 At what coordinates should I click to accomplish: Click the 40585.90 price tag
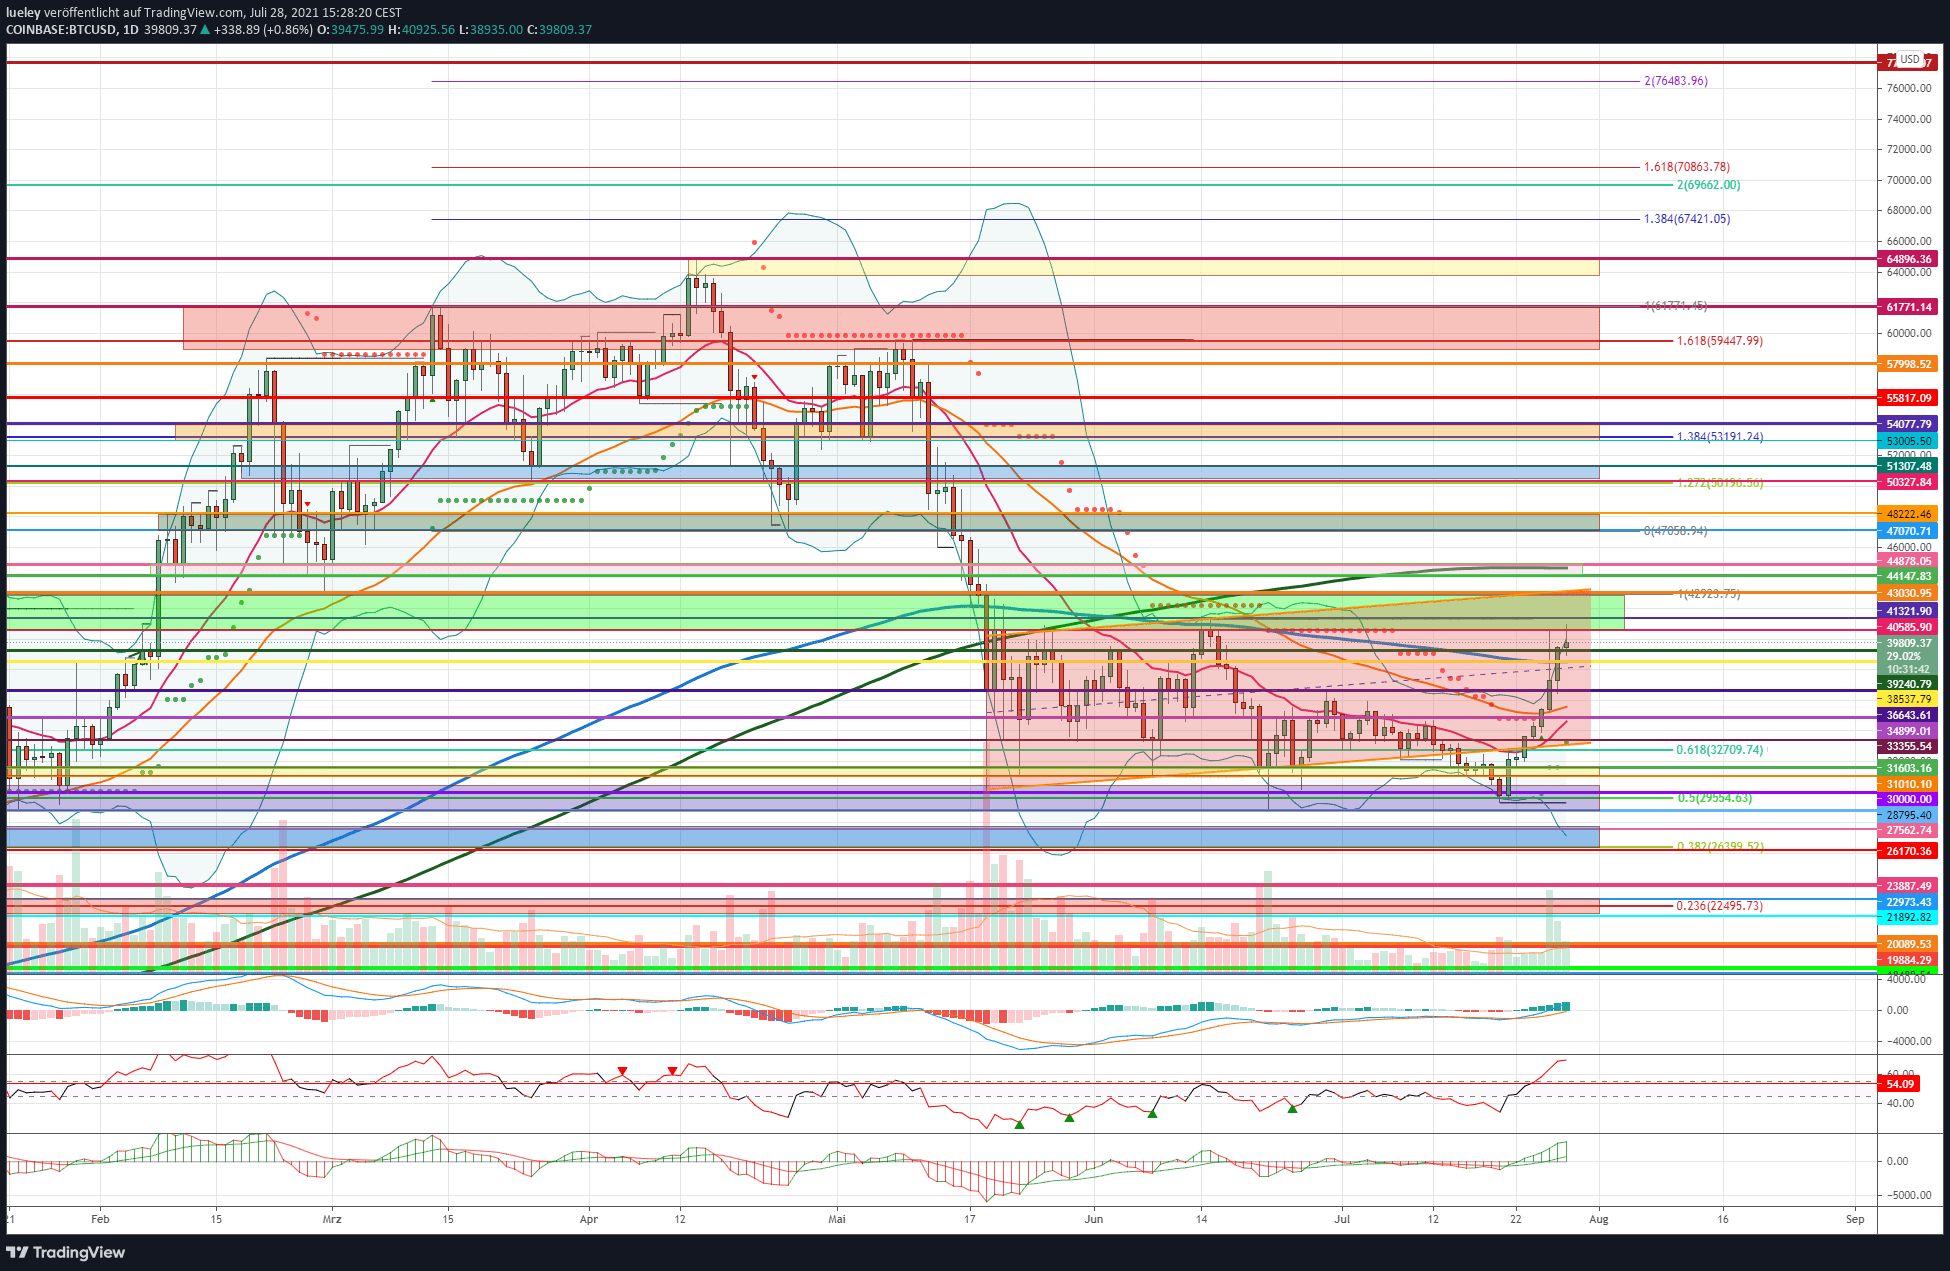coord(1908,627)
